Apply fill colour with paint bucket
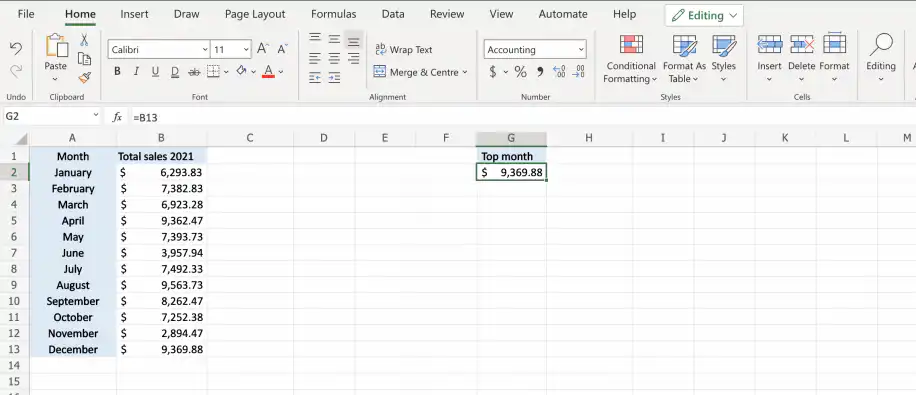916x395 pixels. point(241,71)
